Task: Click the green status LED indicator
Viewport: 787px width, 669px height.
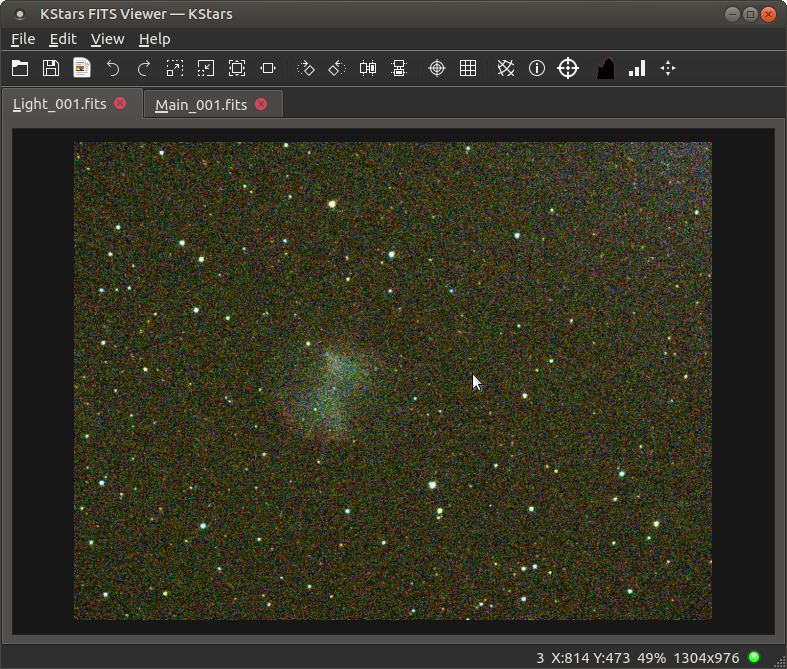Action: coord(754,657)
